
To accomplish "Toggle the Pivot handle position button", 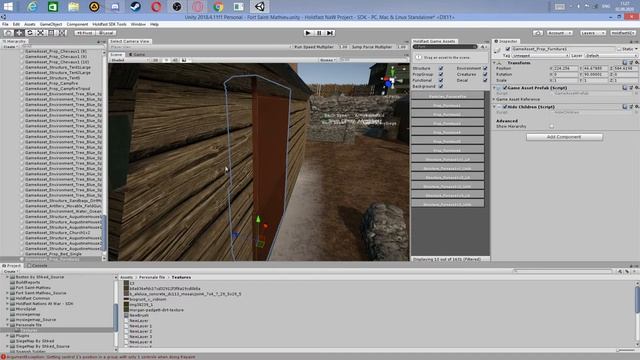I will (x=85, y=33).
